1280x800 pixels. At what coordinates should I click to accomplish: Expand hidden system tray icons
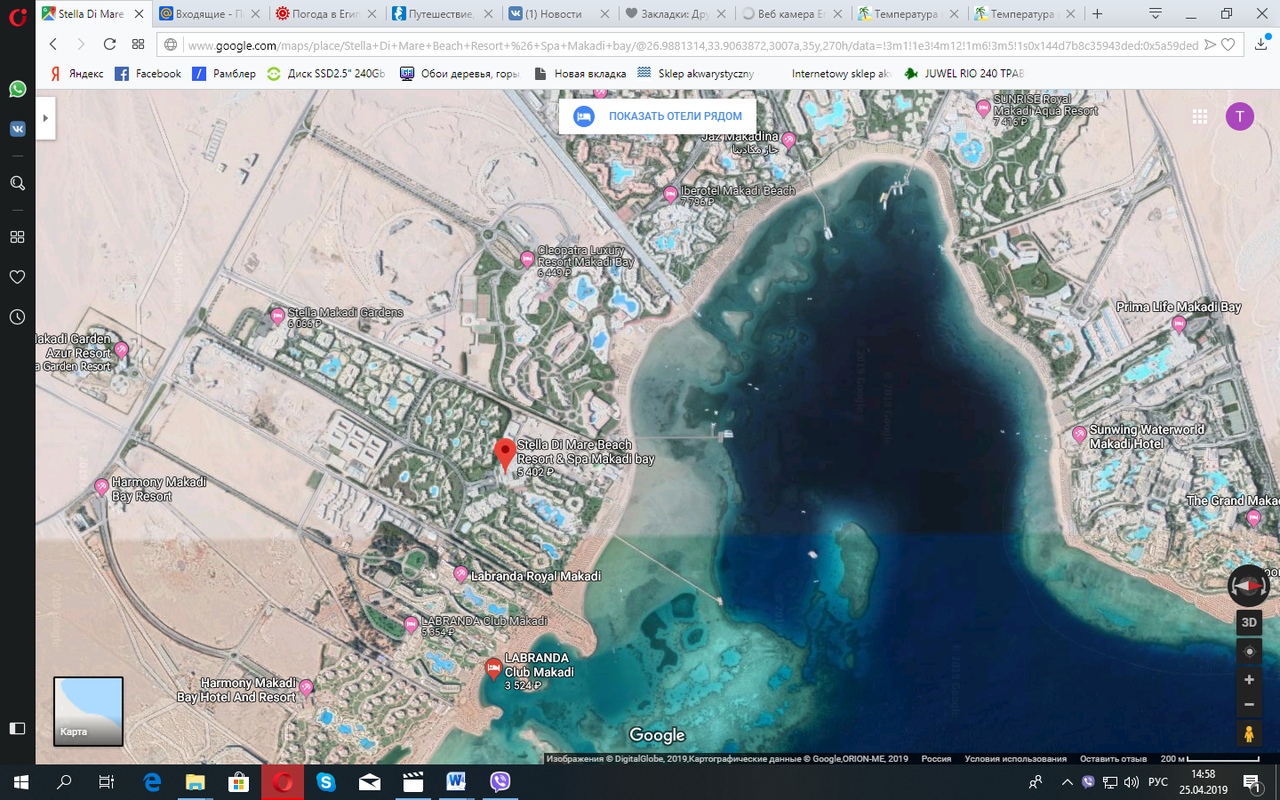click(x=1068, y=782)
